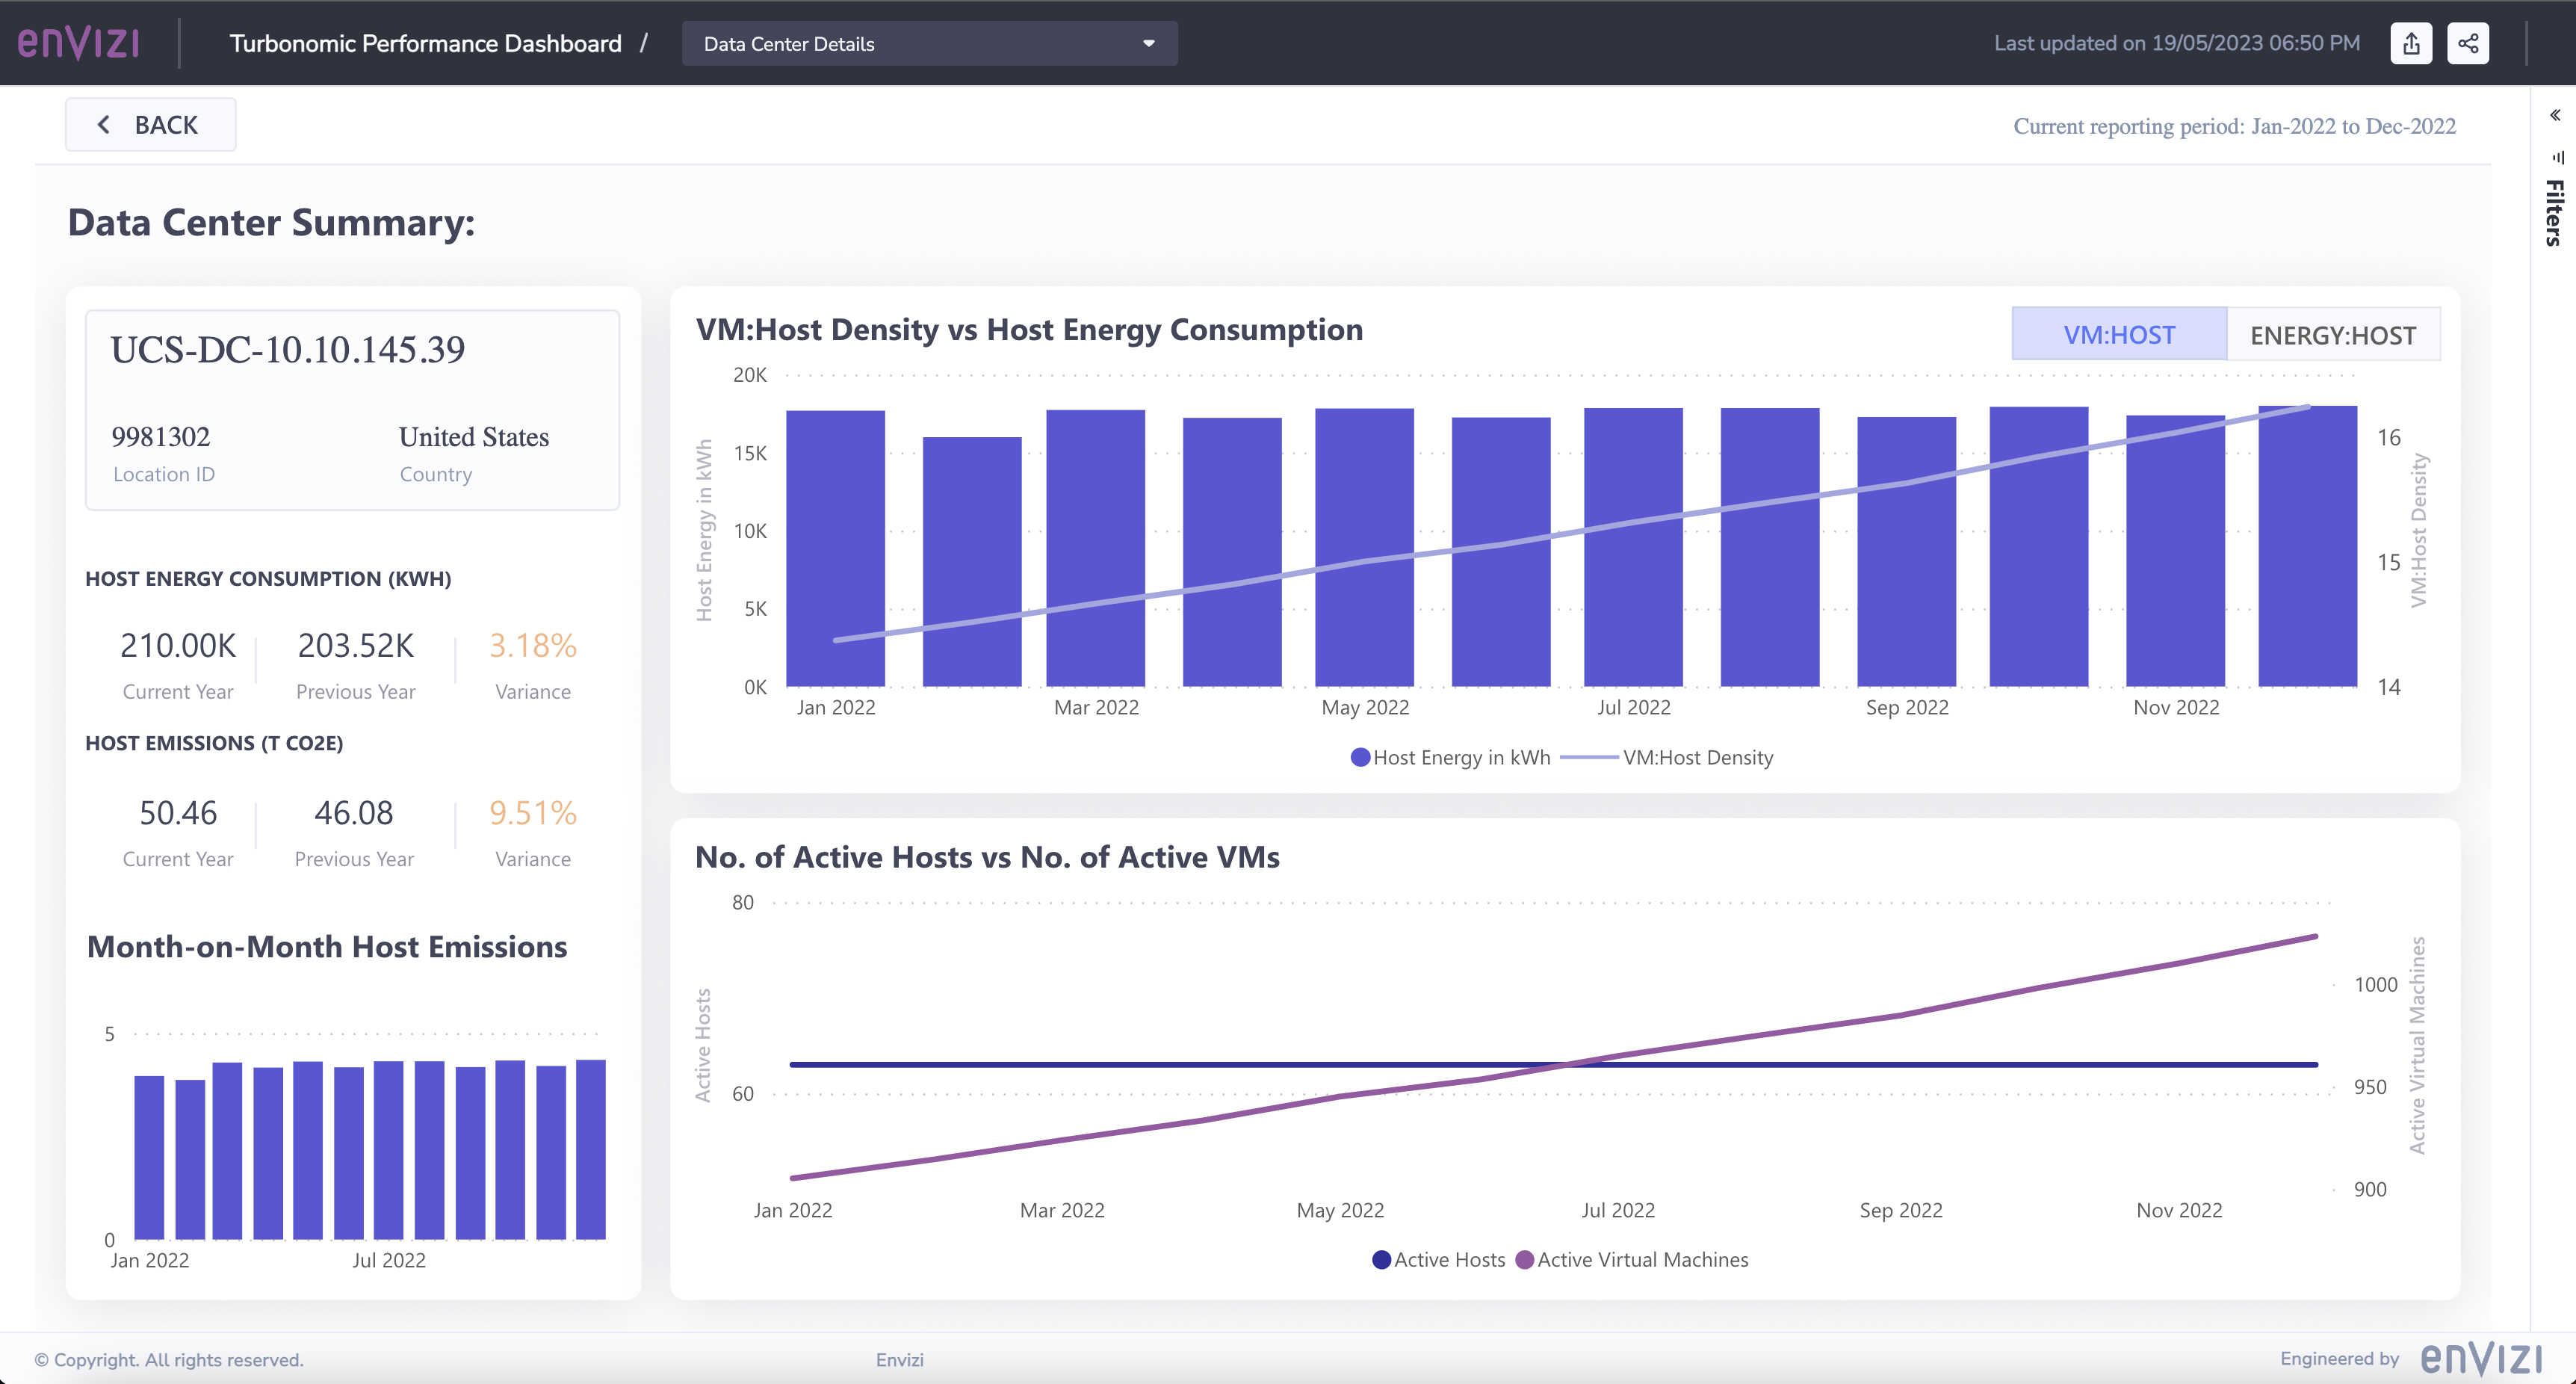Click the filter icon above Filters label
The image size is (2576, 1384).
pos(2557,157)
